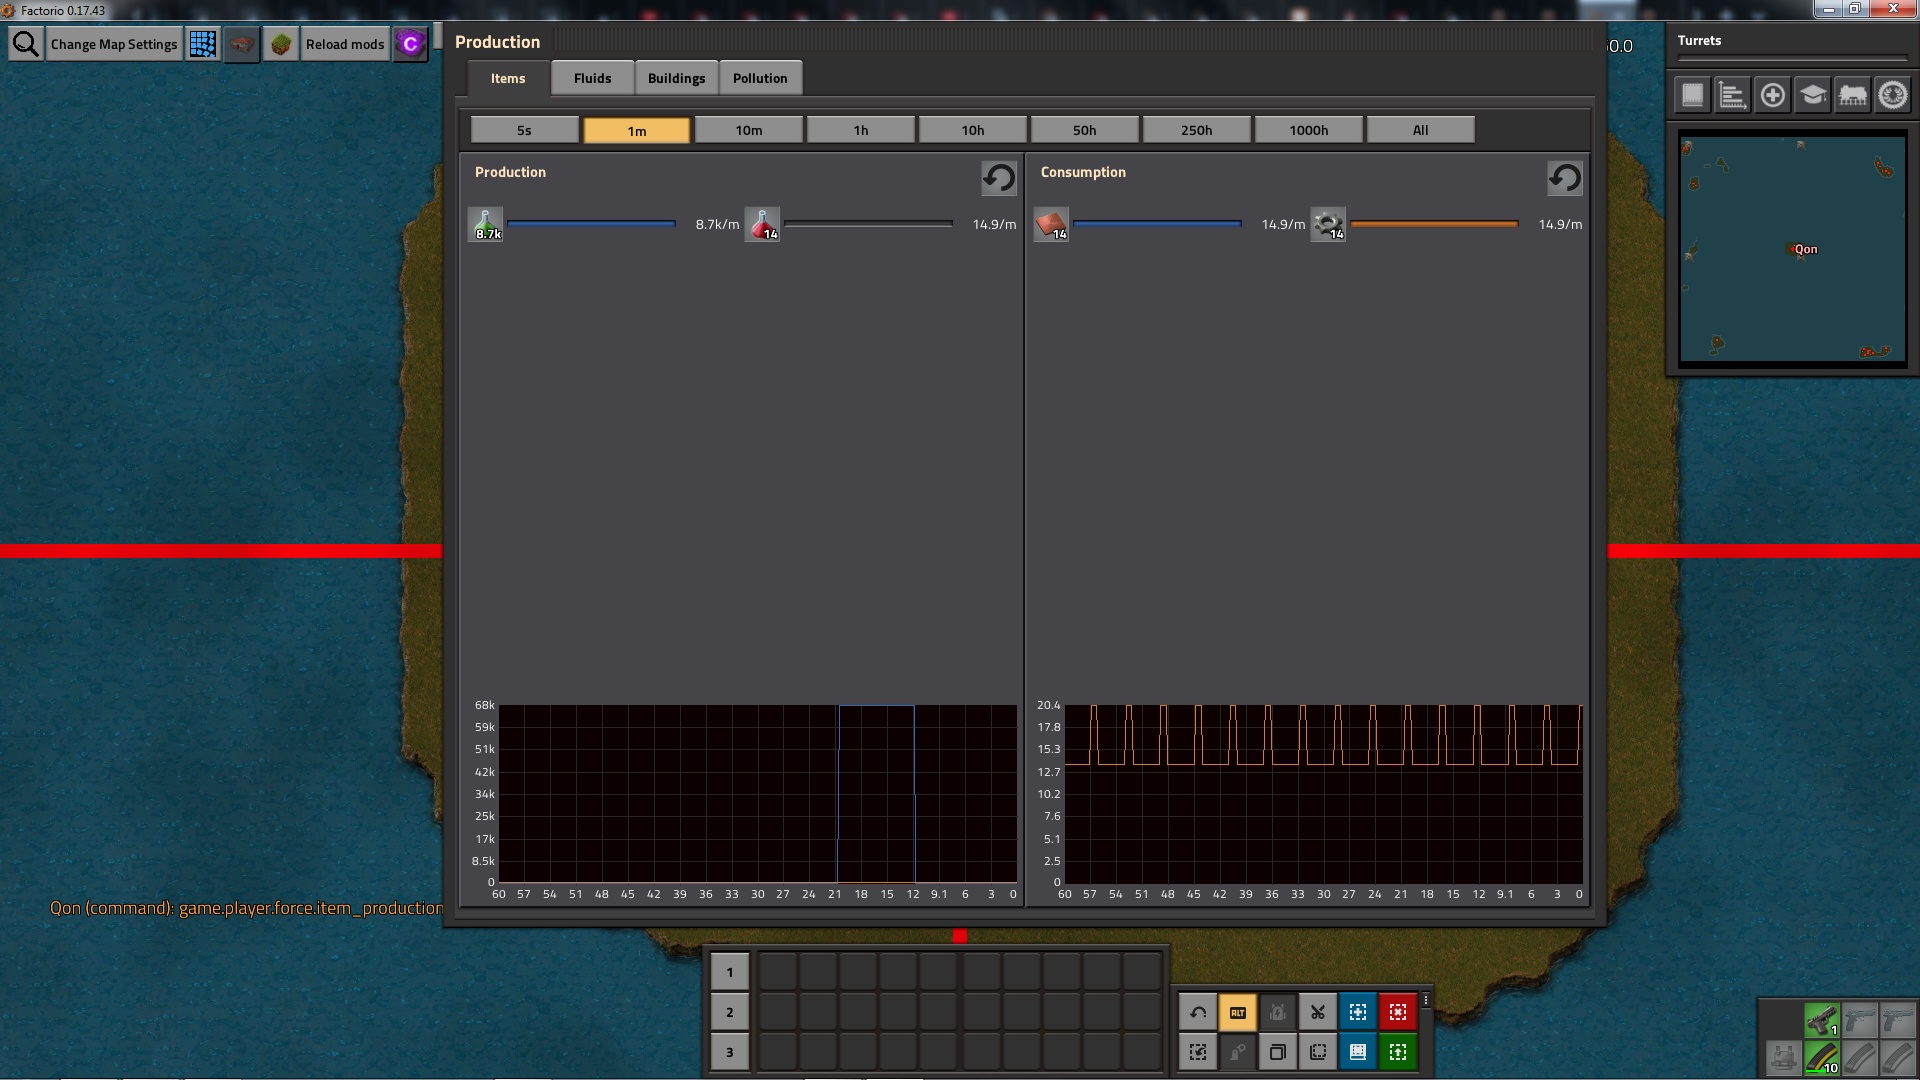Open the achievements icon
The height and width of the screenshot is (1080, 1920).
(1892, 96)
